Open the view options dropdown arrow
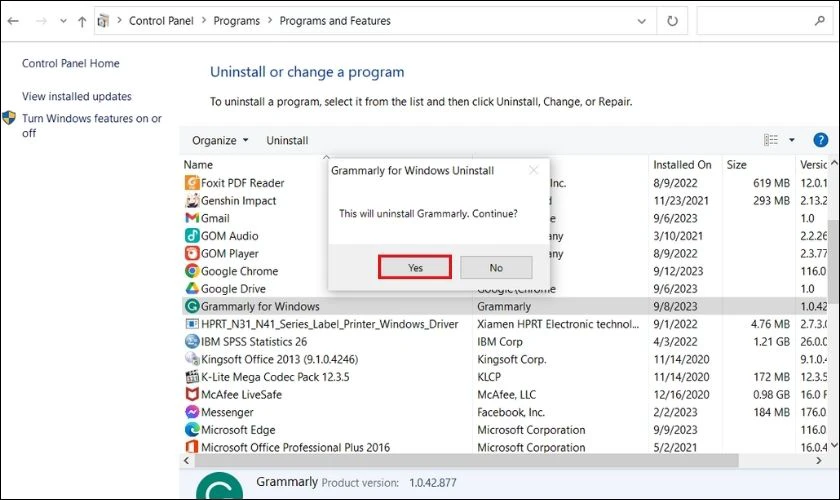Screen dimensions: 840x500 pos(792,140)
